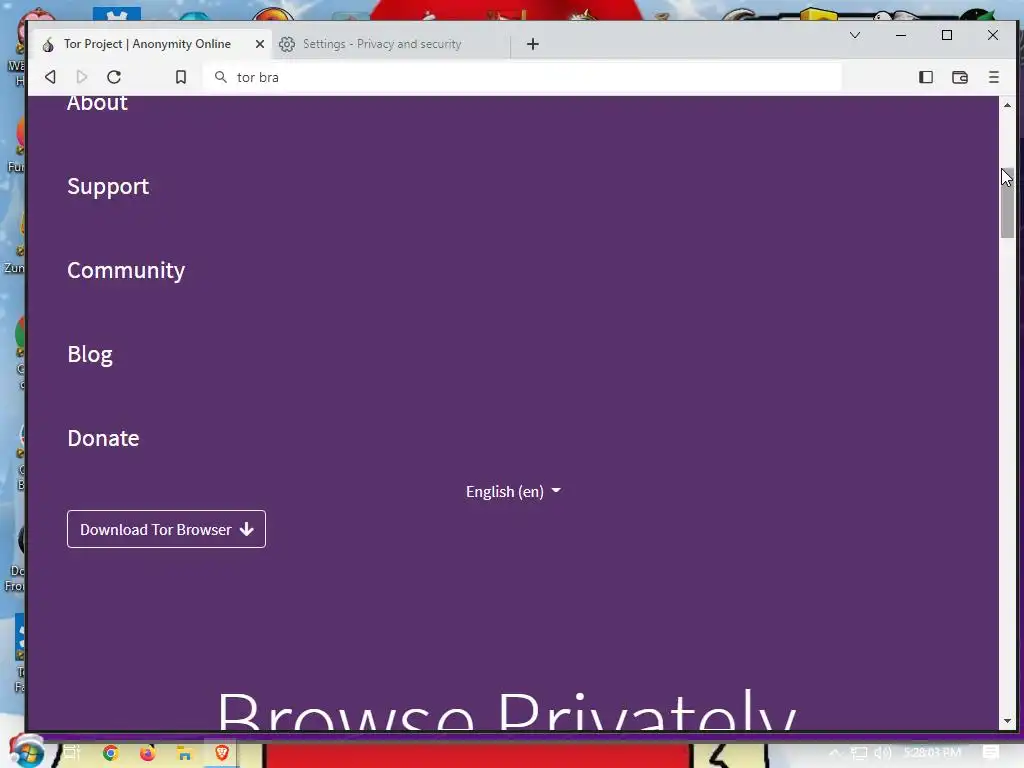Open the Windows Start button
Image resolution: width=1024 pixels, height=768 pixels.
(x=26, y=753)
